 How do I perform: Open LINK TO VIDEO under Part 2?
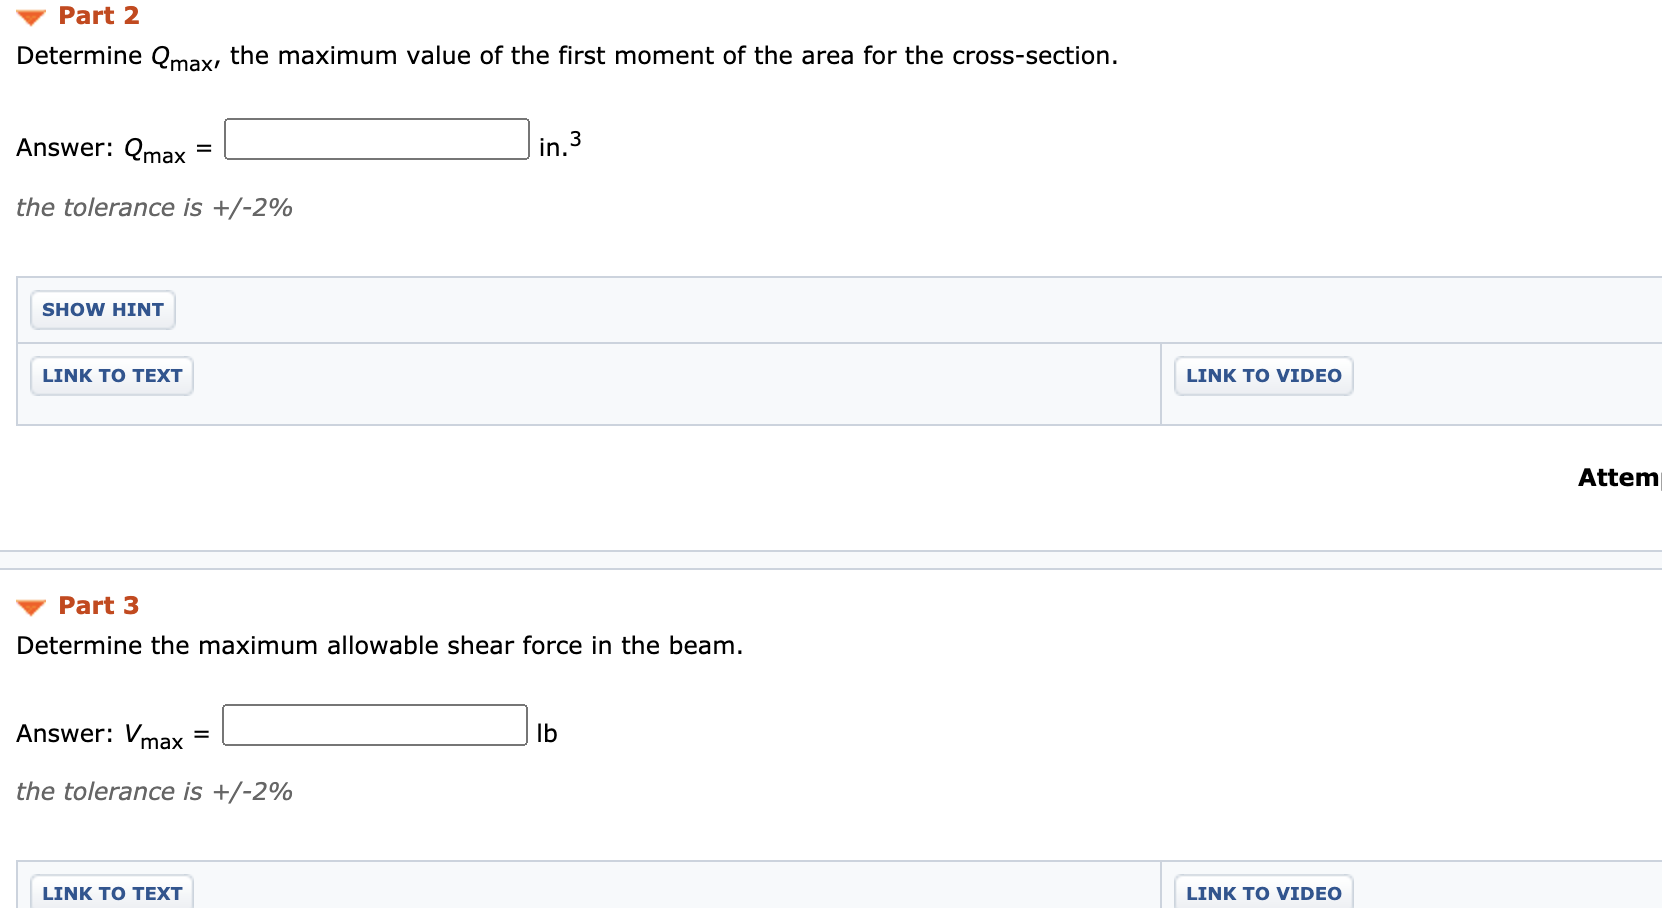(1264, 376)
